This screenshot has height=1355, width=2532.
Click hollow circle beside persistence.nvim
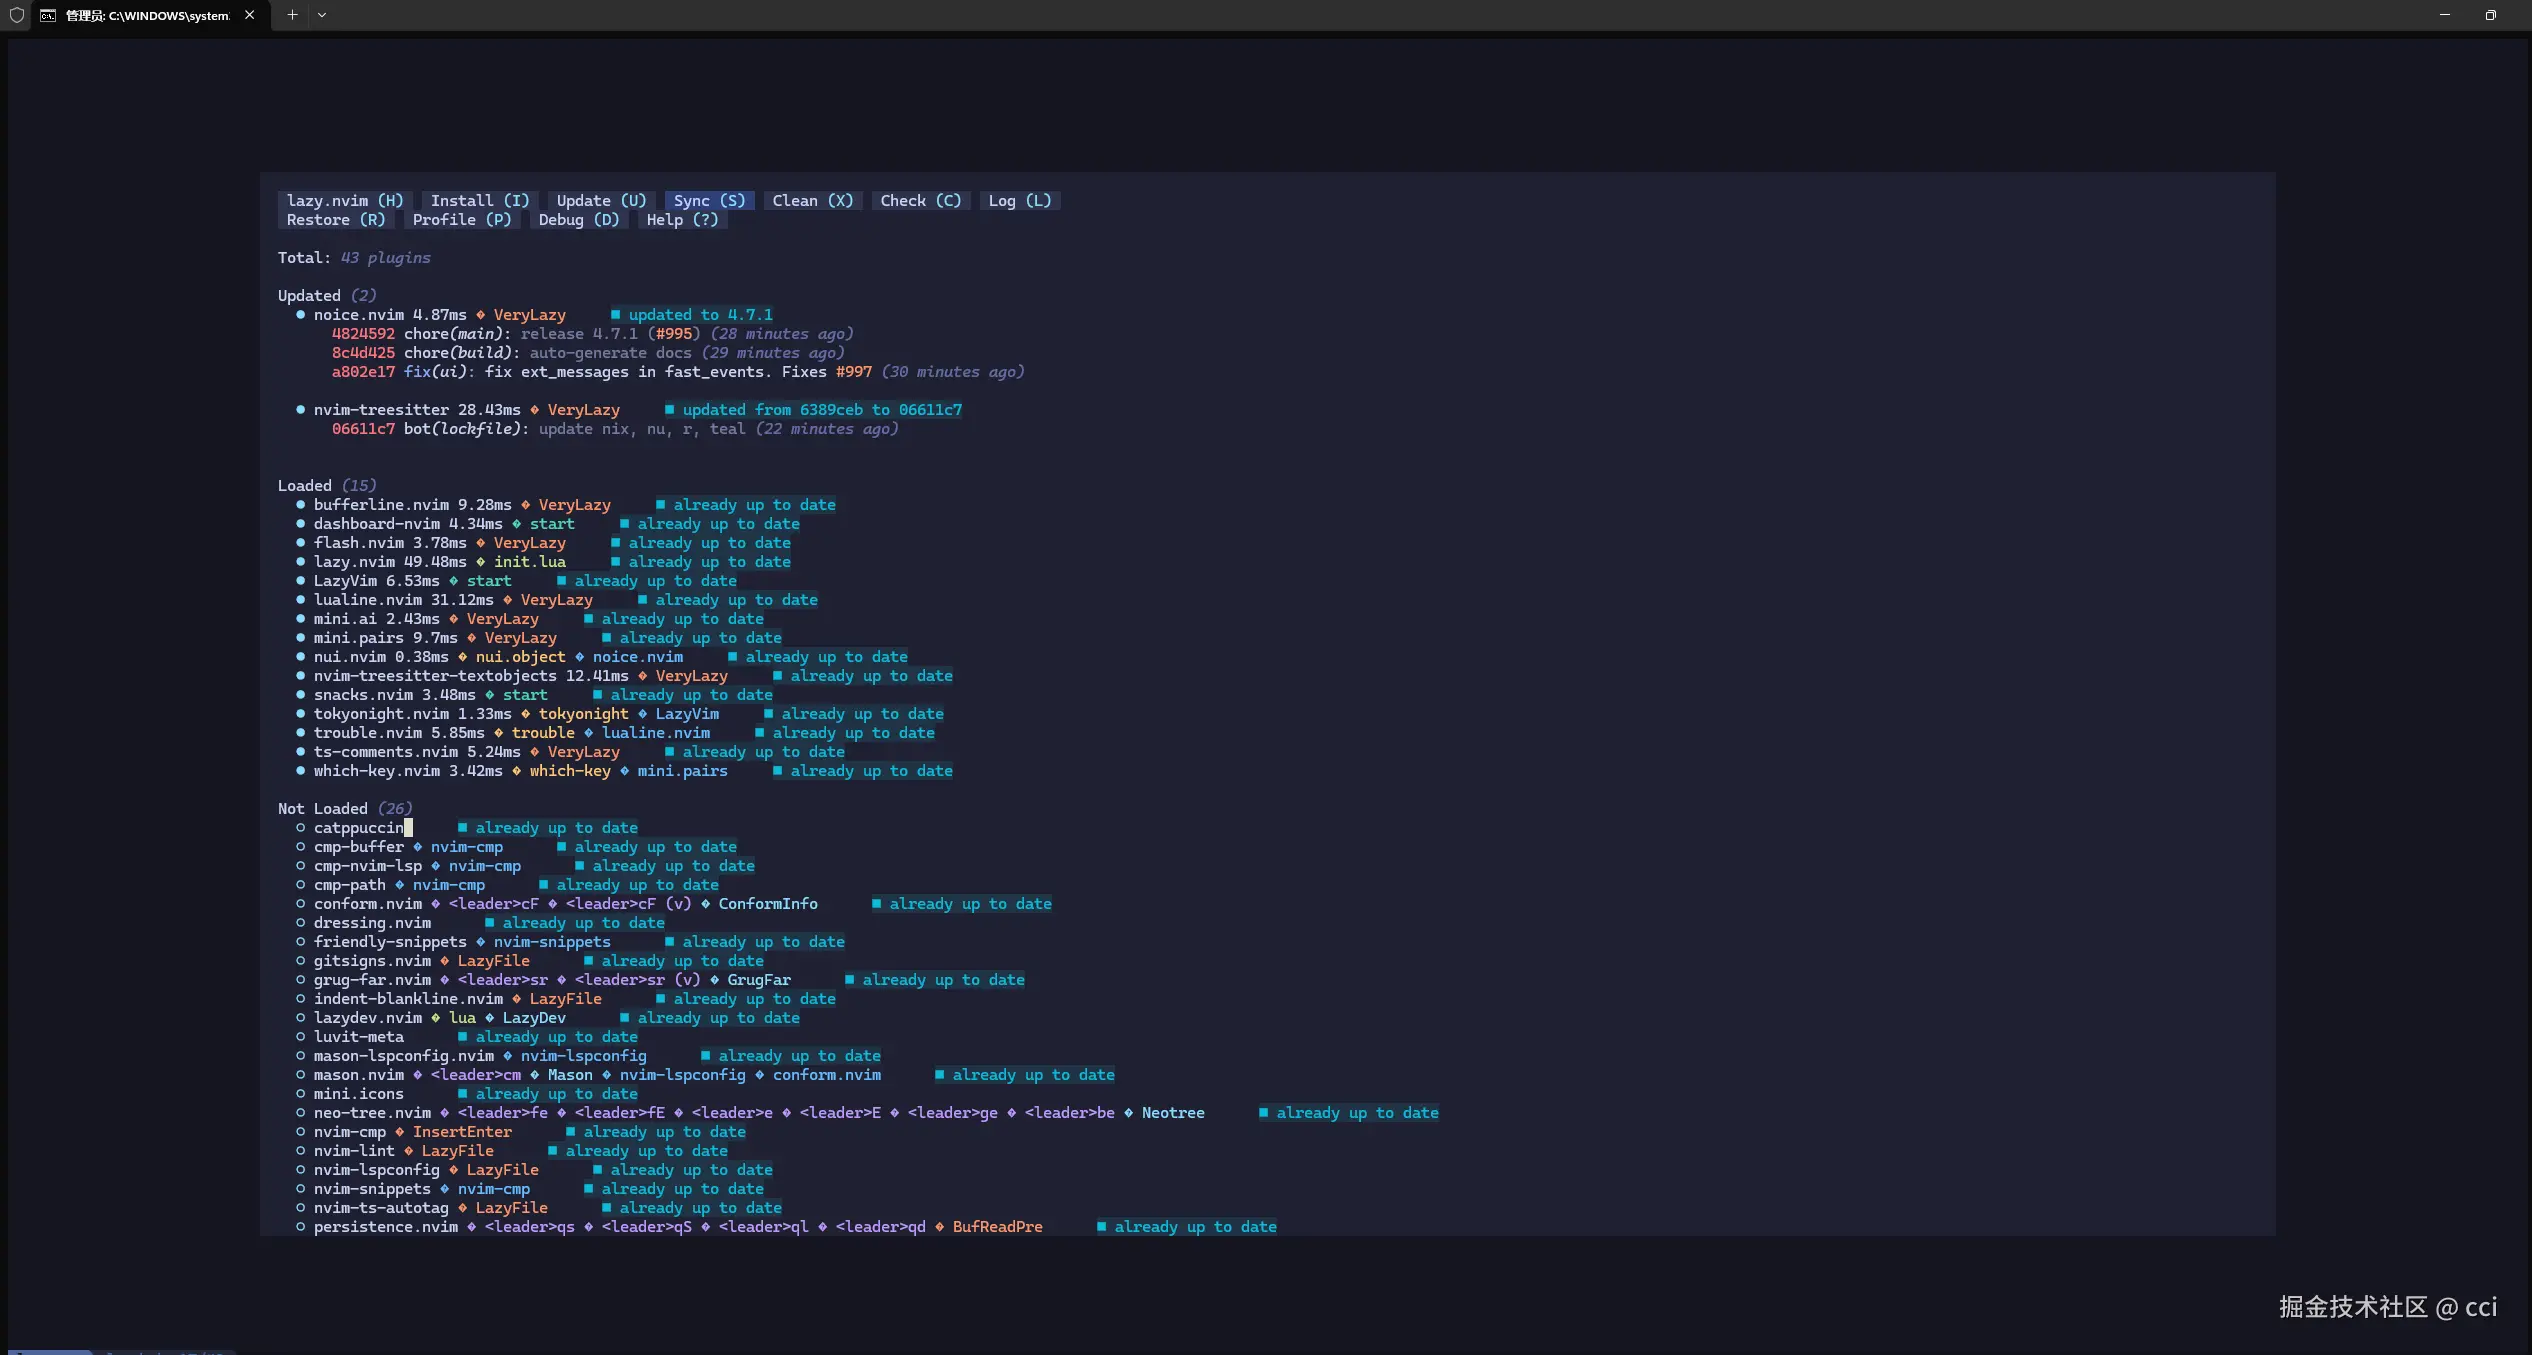coord(300,1227)
